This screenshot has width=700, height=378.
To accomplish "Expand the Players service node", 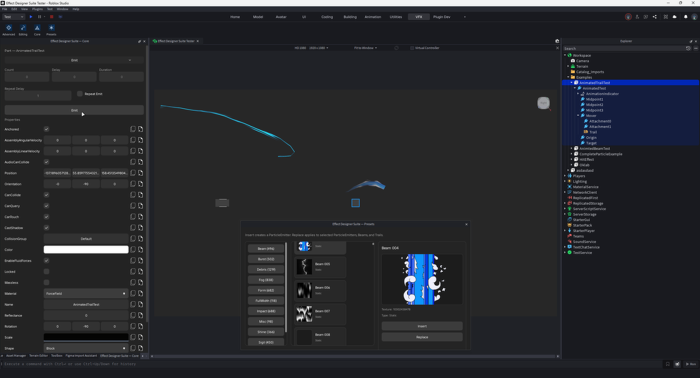I will coord(565,176).
